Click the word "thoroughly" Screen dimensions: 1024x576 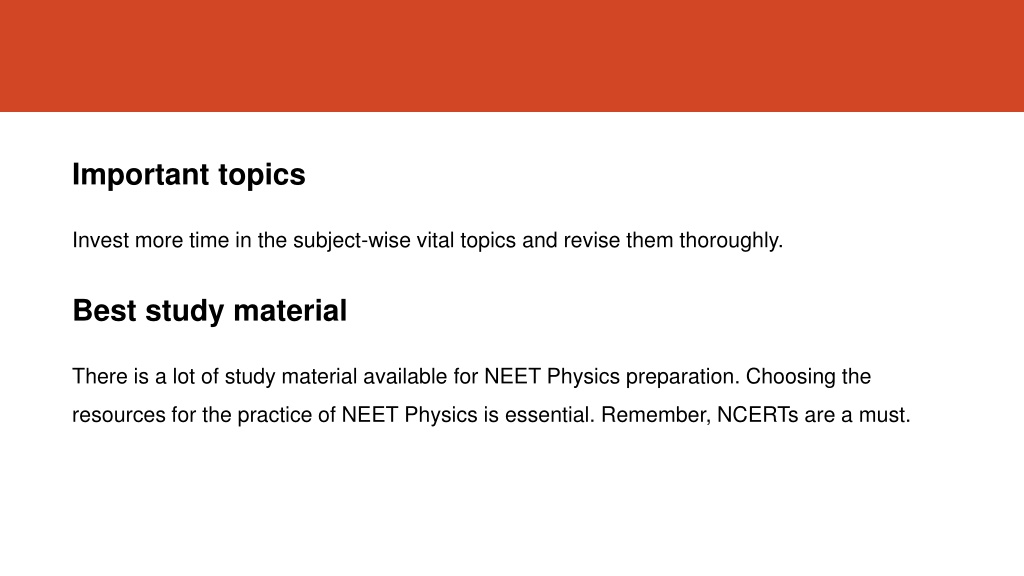[x=731, y=241]
